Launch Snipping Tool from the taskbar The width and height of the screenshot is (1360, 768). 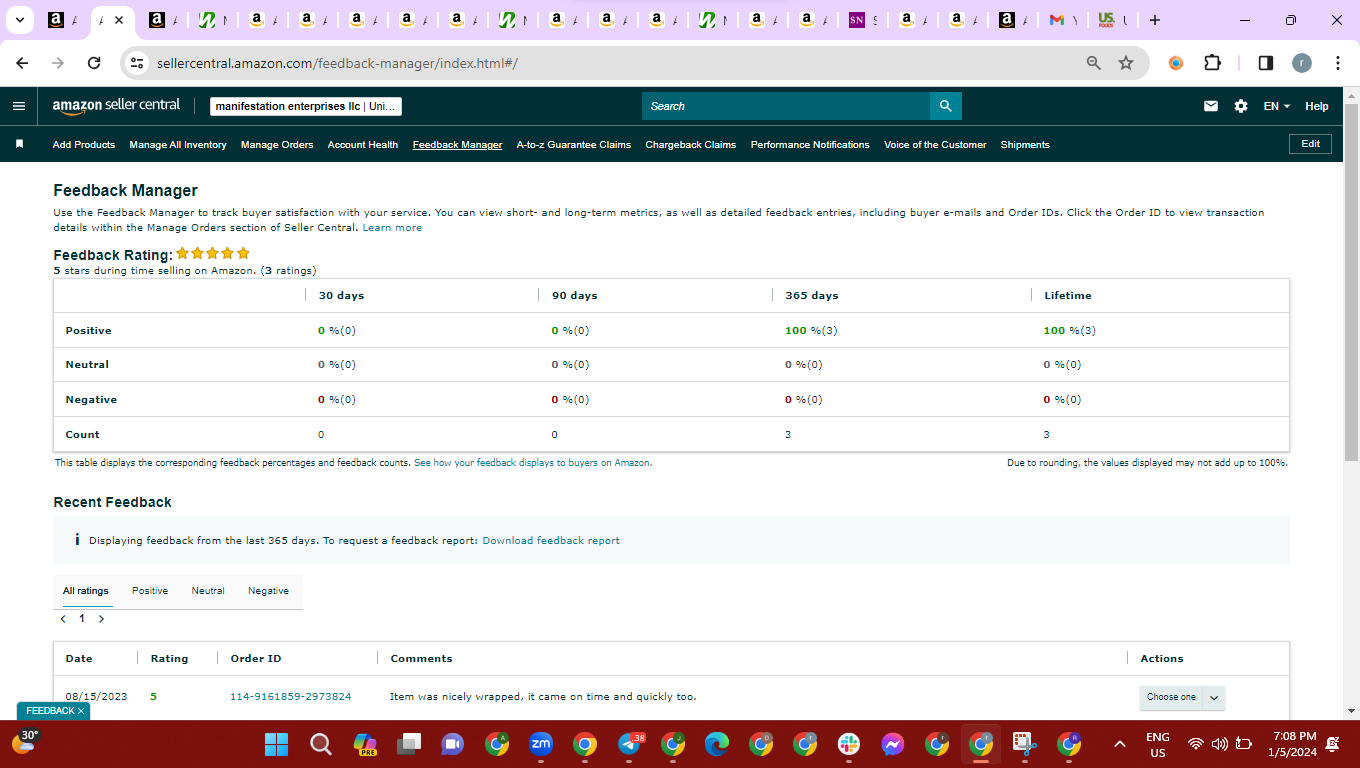point(1023,744)
